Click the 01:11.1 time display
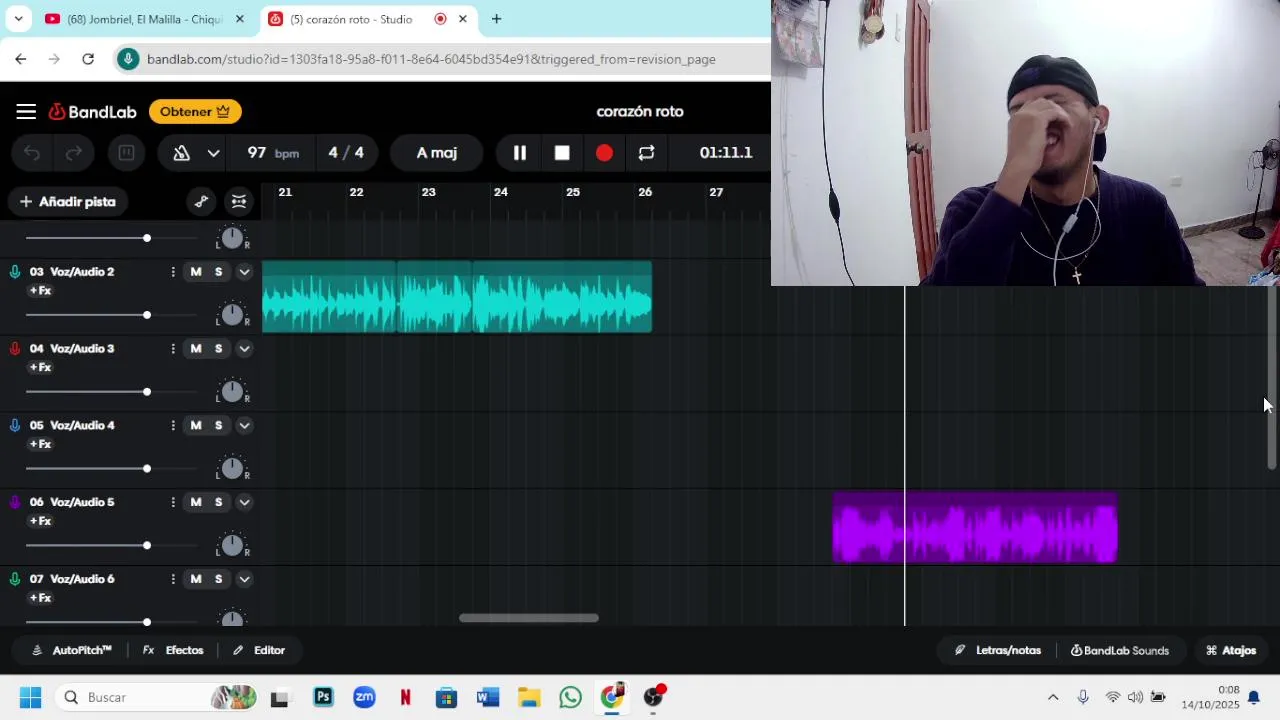This screenshot has height=720, width=1280. pos(726,153)
